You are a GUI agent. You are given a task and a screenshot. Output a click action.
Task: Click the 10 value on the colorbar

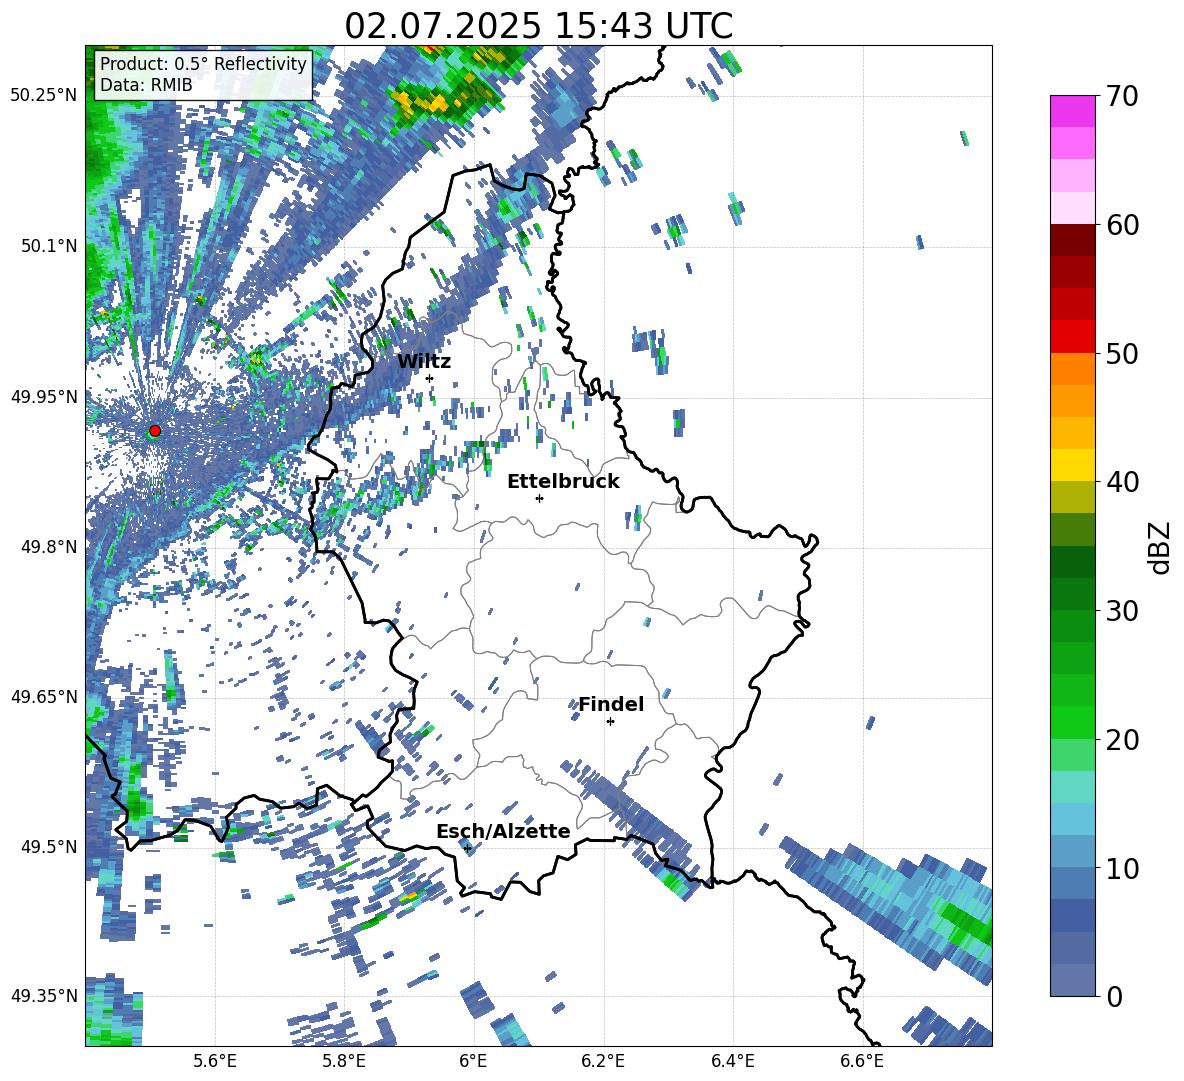(x=1121, y=868)
